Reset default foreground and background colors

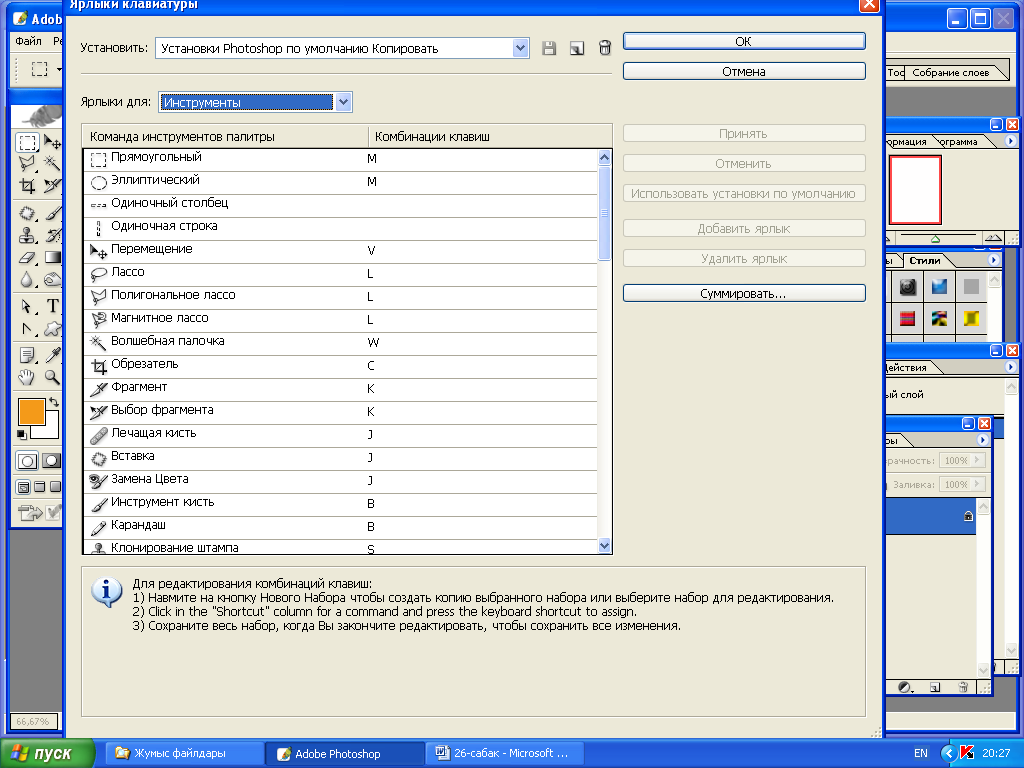tap(22, 434)
